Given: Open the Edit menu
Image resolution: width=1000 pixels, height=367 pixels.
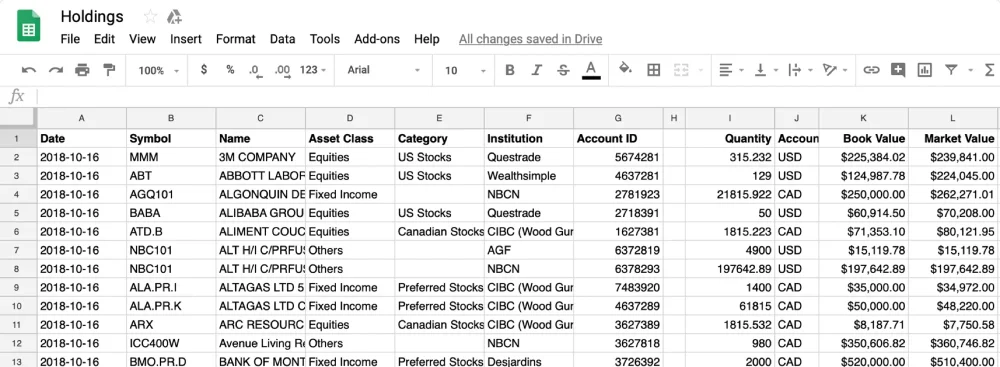Looking at the screenshot, I should (x=105, y=39).
